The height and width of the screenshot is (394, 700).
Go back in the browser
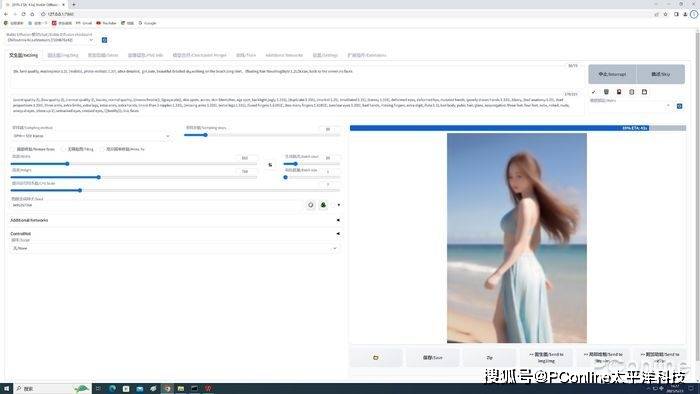click(6, 14)
